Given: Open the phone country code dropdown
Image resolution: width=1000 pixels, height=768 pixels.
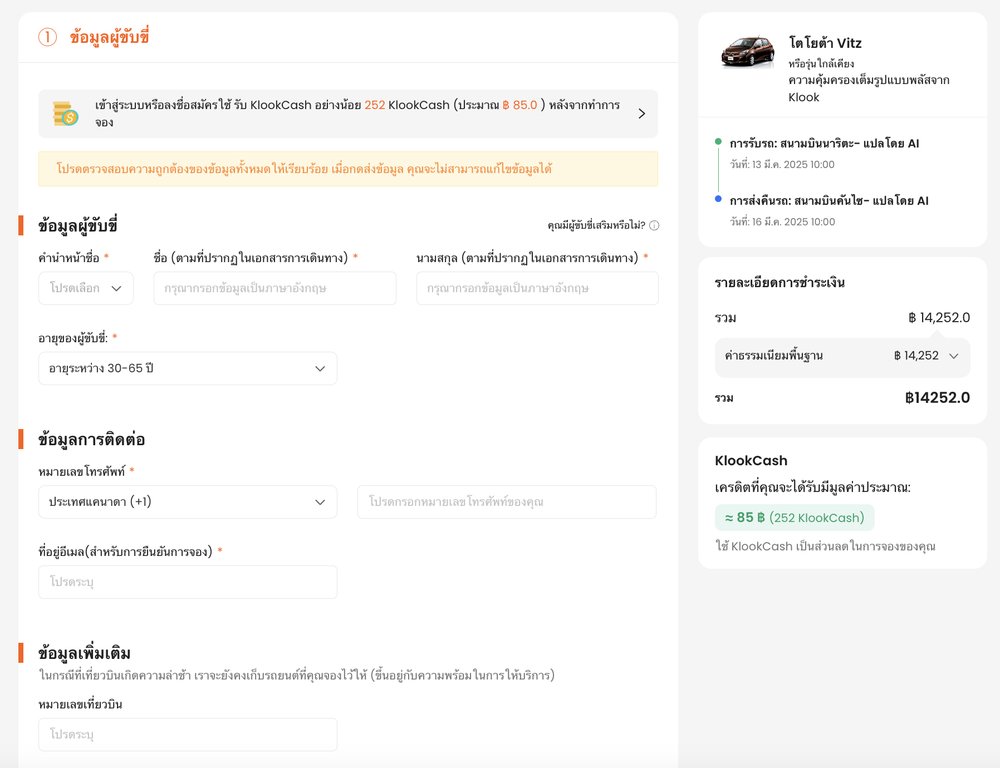Looking at the screenshot, I should coord(187,502).
